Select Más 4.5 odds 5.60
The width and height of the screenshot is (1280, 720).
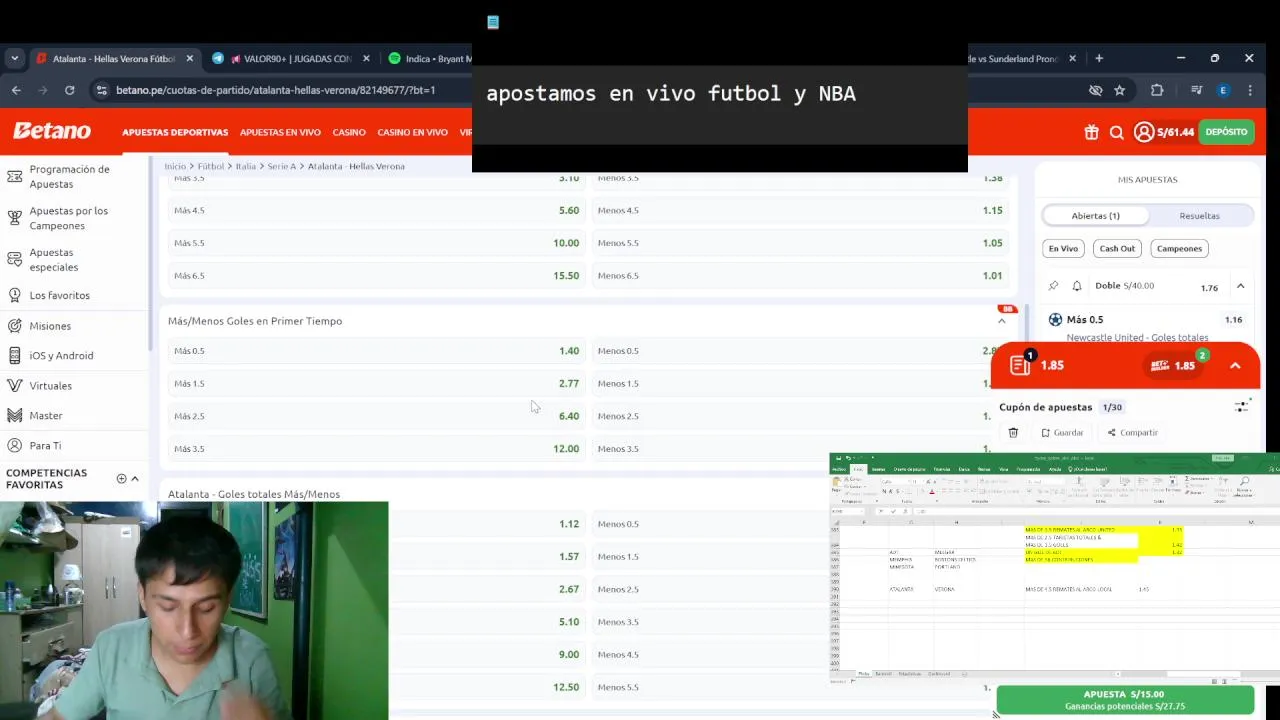click(x=376, y=211)
